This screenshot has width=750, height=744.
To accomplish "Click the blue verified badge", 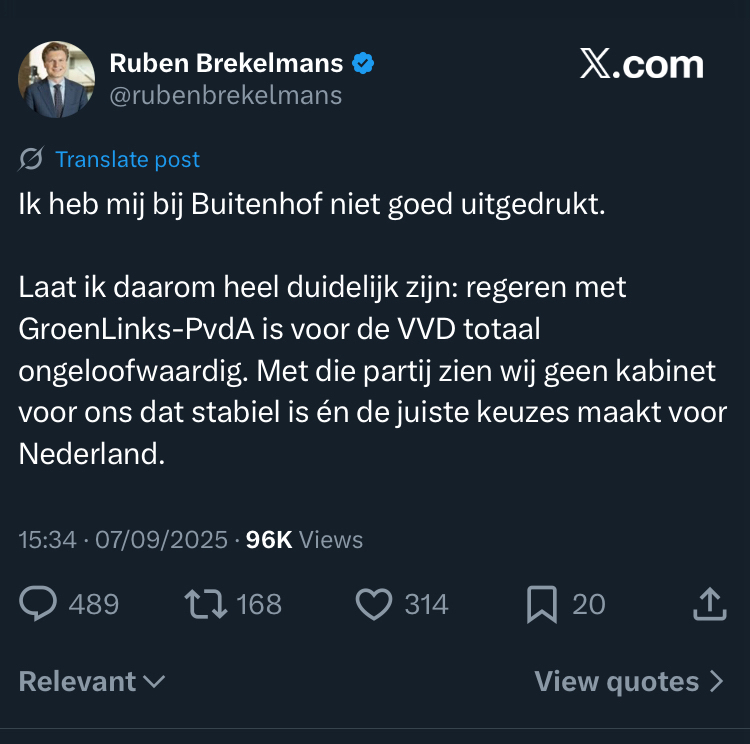I will point(363,64).
